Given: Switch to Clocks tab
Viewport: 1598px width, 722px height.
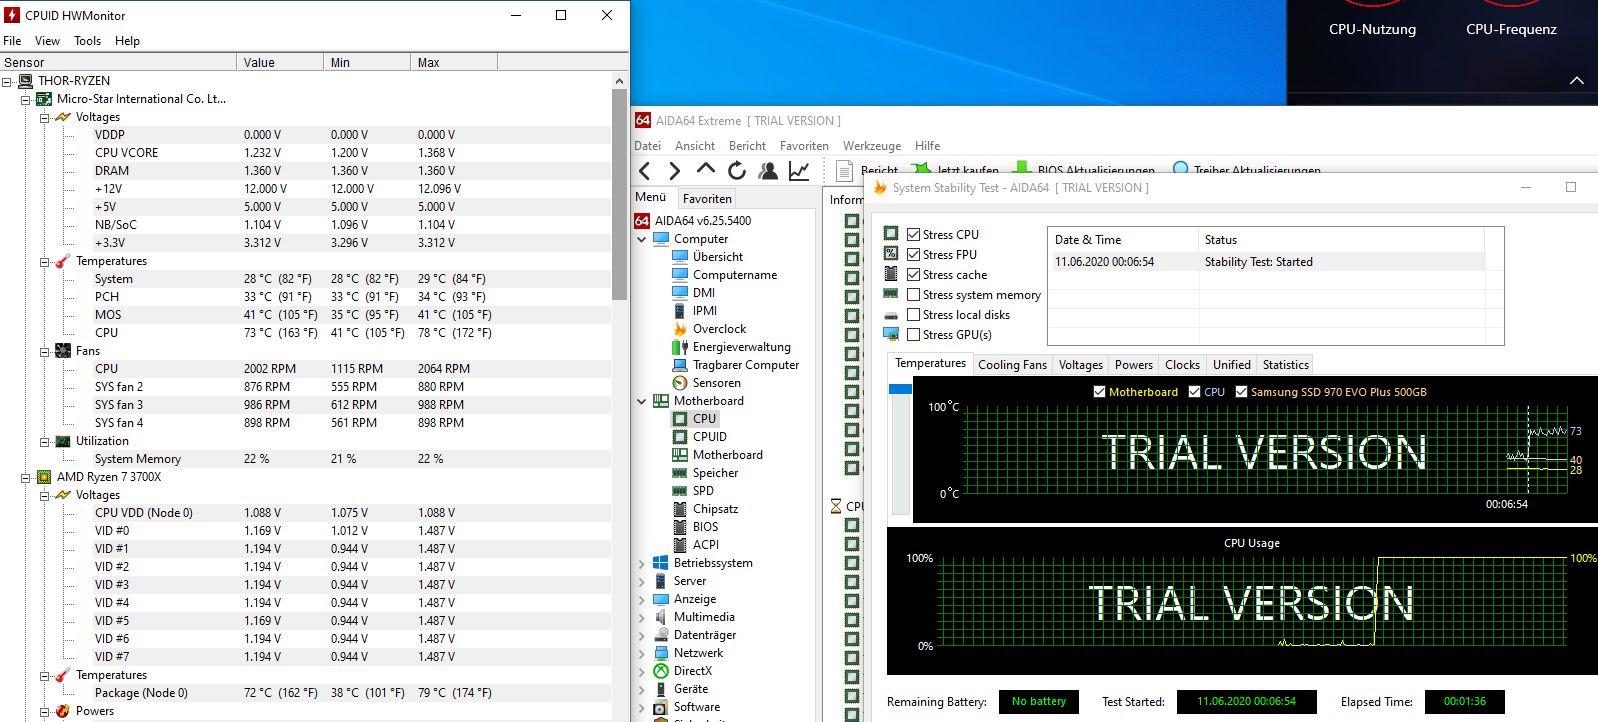Looking at the screenshot, I should [1182, 365].
